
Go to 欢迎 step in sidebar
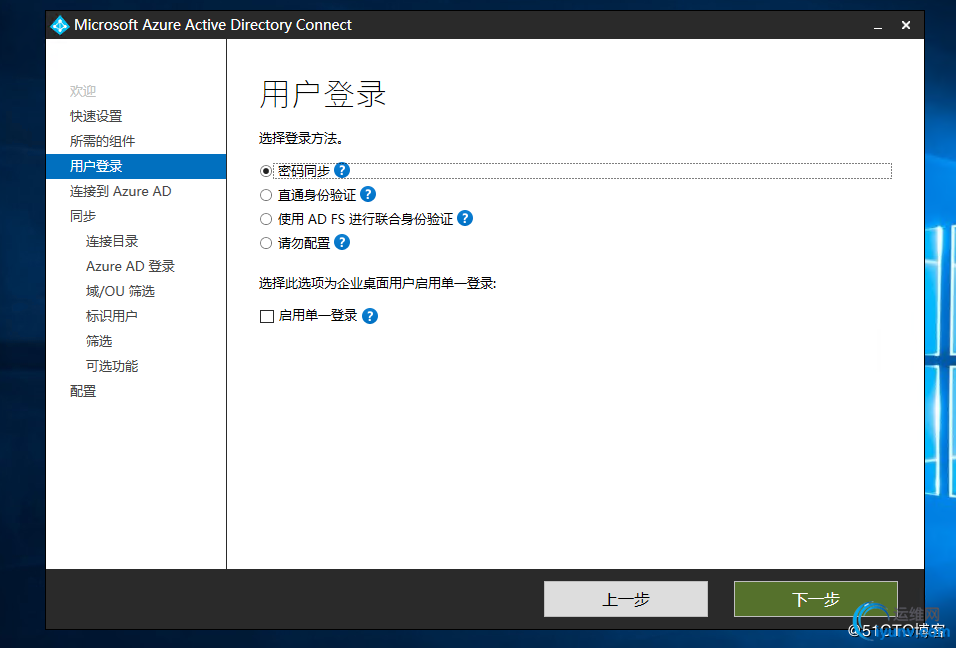(x=83, y=91)
